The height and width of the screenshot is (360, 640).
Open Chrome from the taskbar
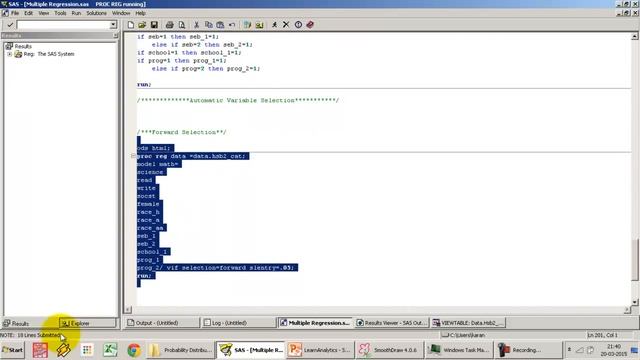point(133,350)
